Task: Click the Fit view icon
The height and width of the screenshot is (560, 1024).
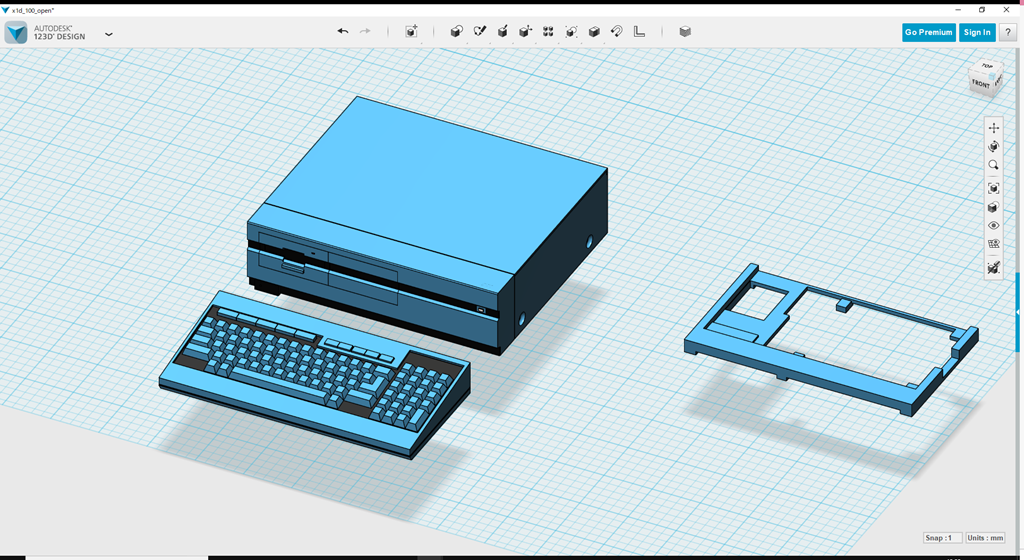Action: point(993,188)
